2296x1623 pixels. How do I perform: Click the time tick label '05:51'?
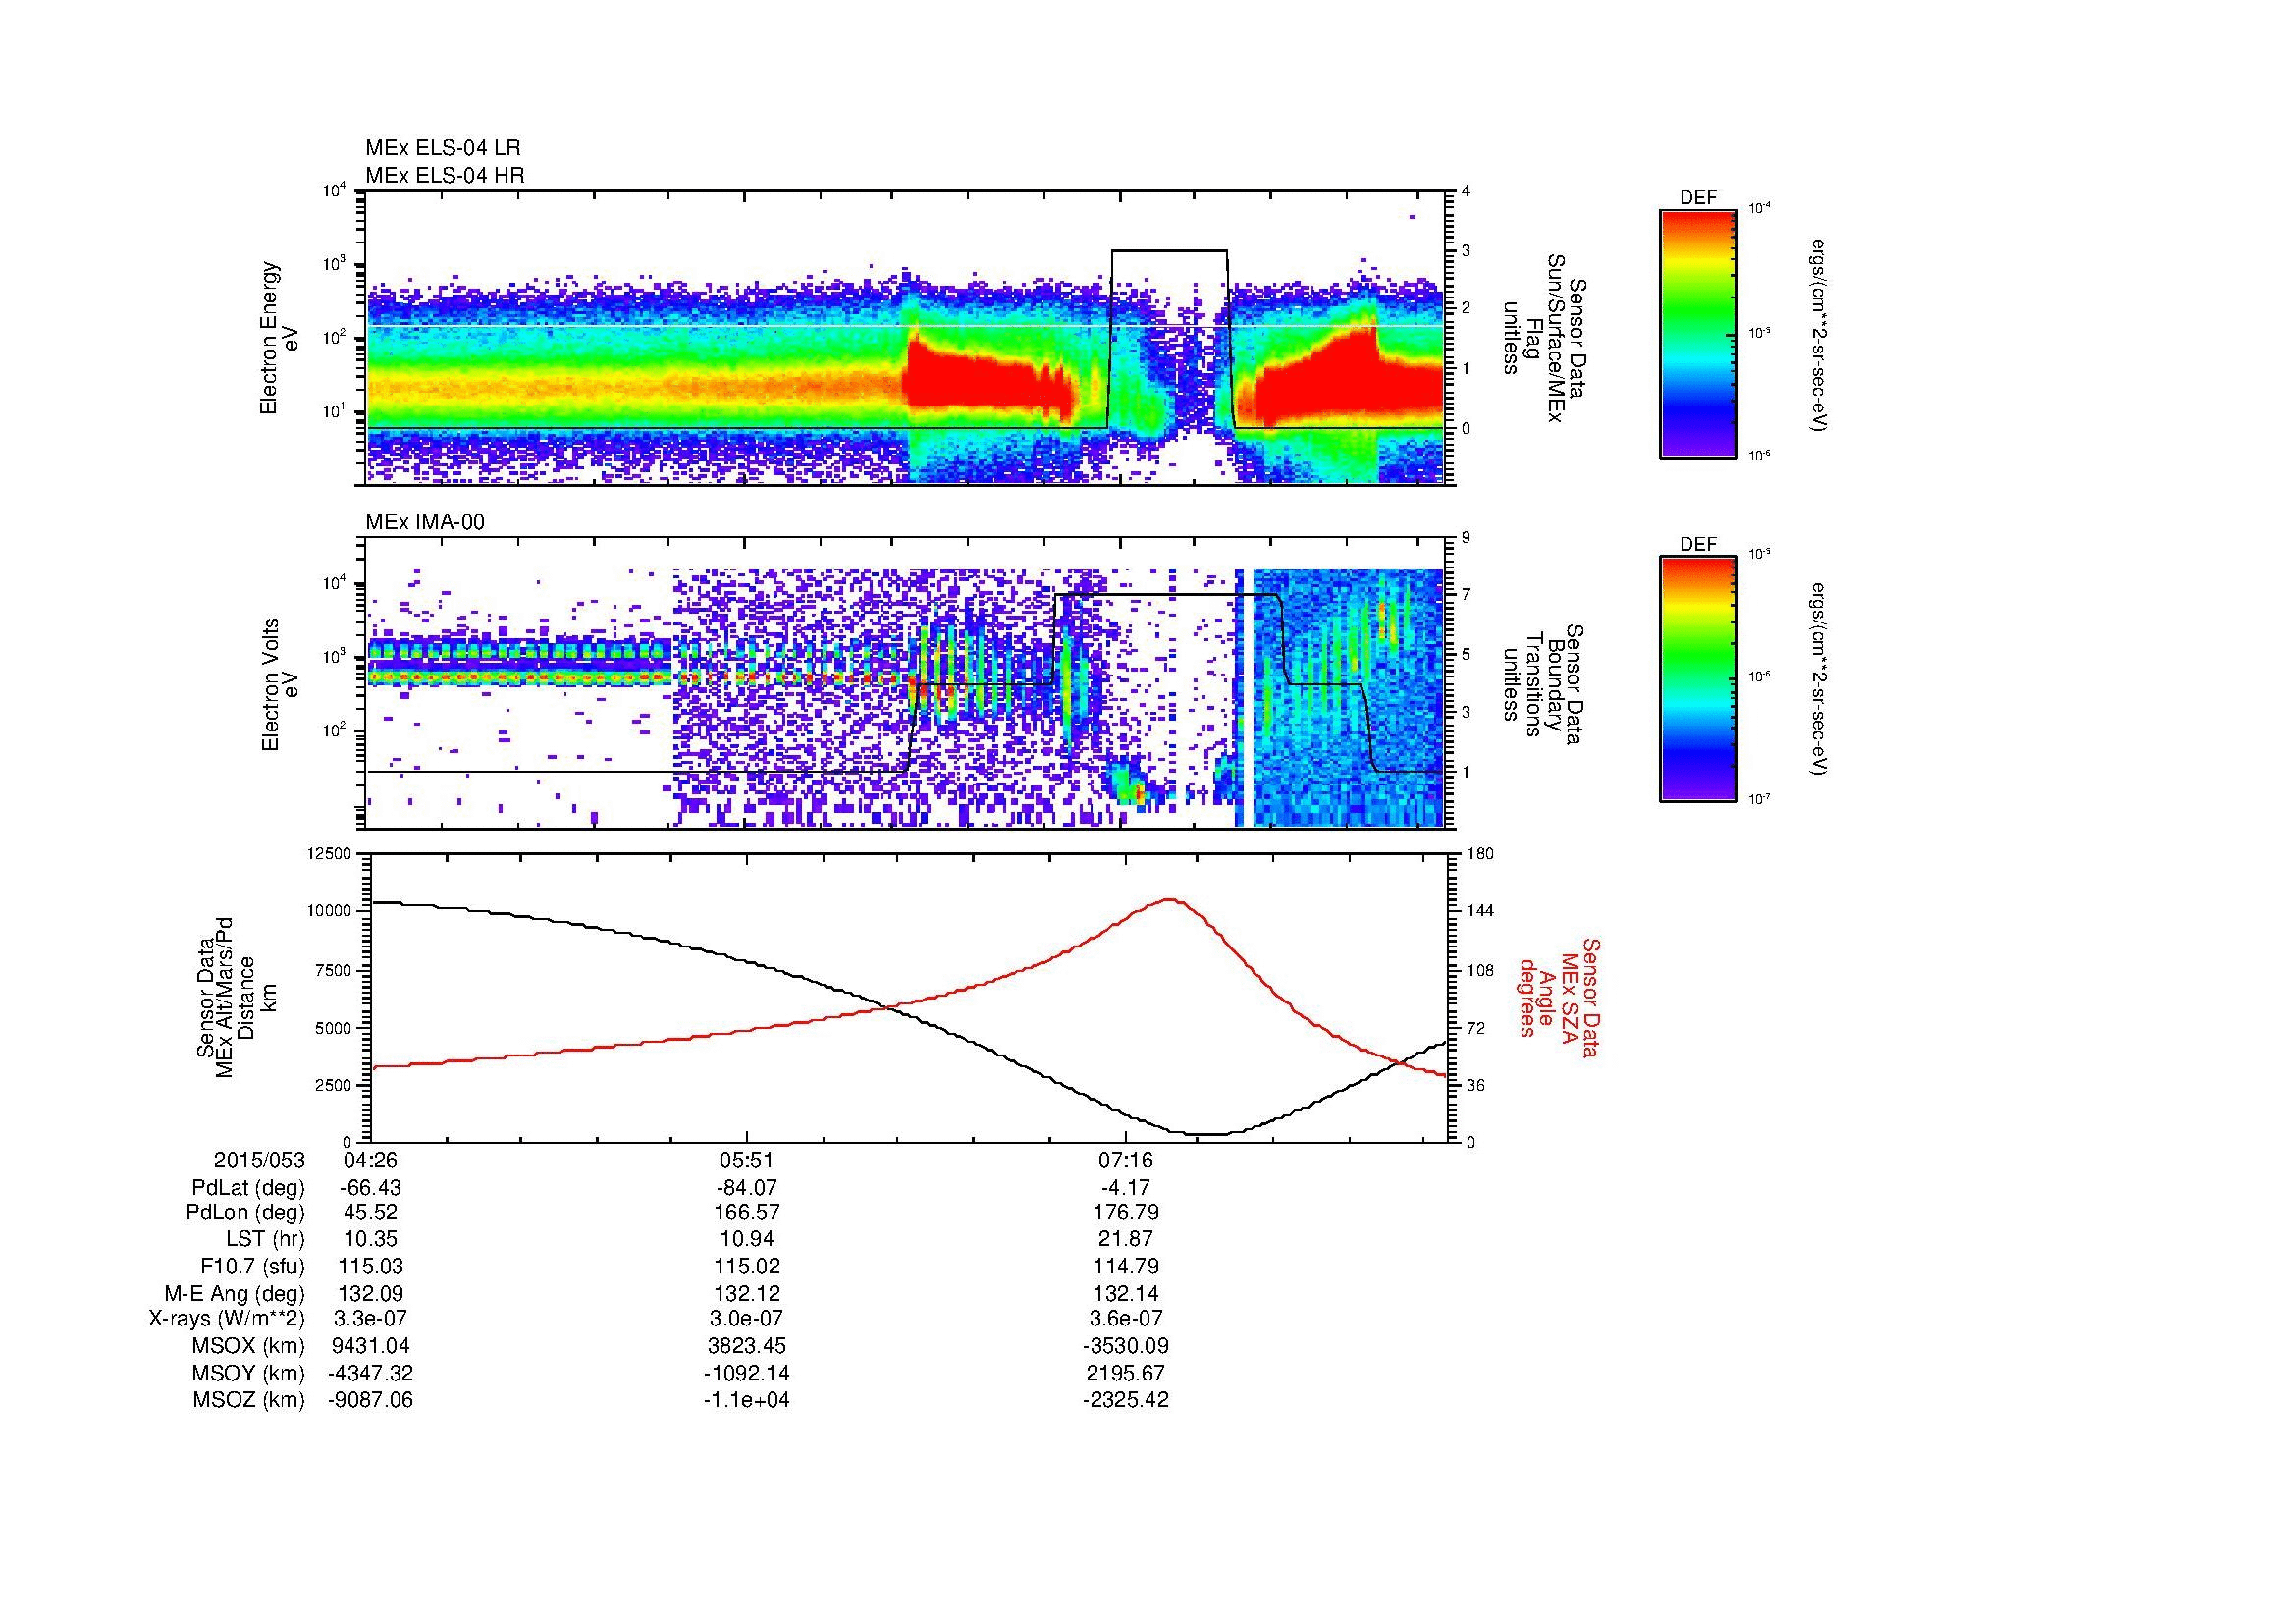pos(747,1160)
